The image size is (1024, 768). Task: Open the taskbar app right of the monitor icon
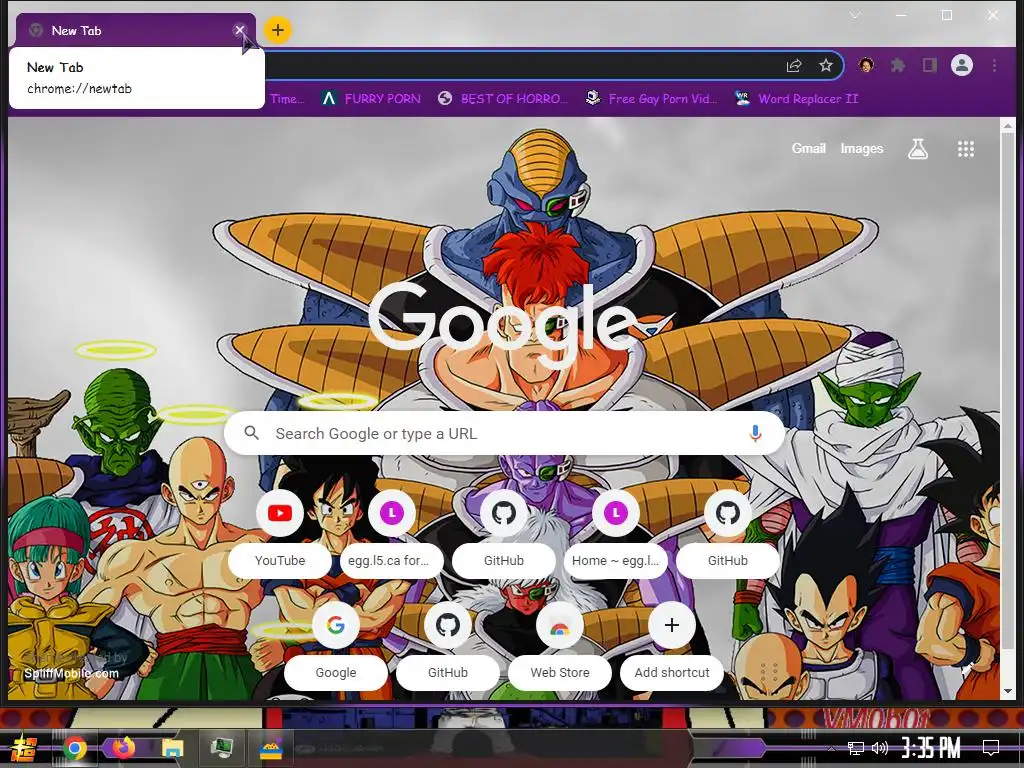click(x=270, y=748)
